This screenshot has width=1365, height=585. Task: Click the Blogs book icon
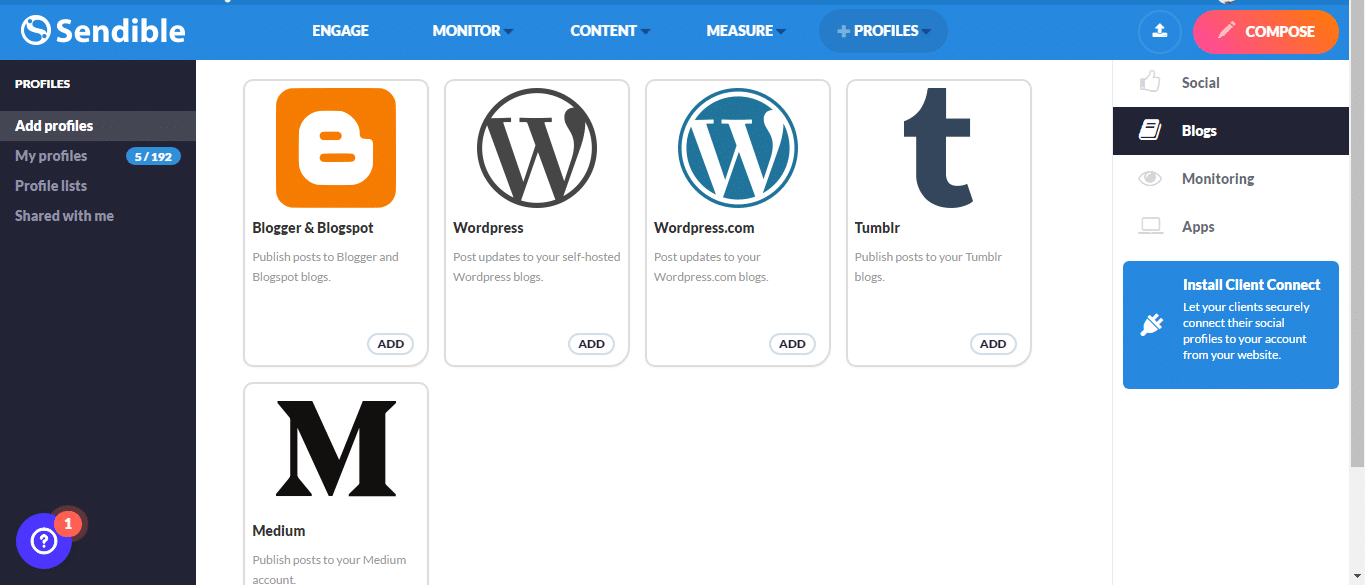[1150, 131]
